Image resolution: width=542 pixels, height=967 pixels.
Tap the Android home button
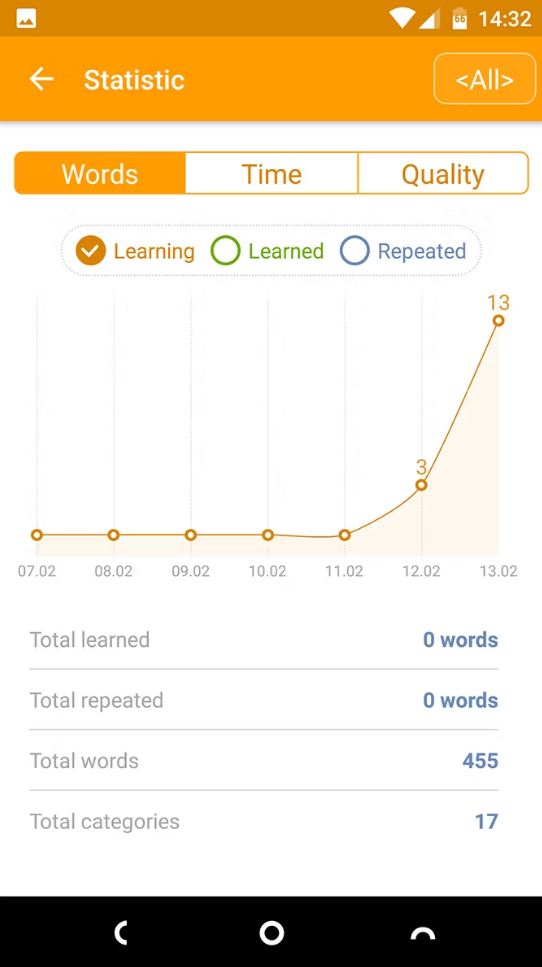(x=271, y=933)
